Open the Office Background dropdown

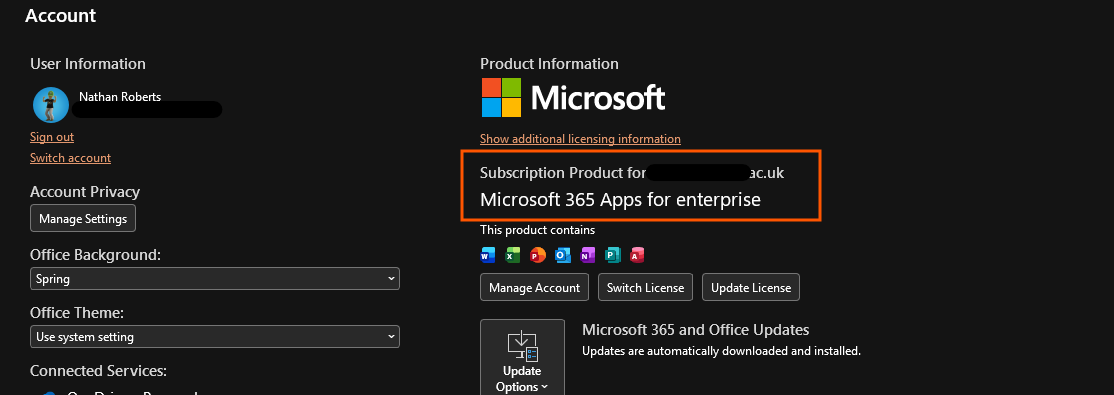click(x=215, y=278)
